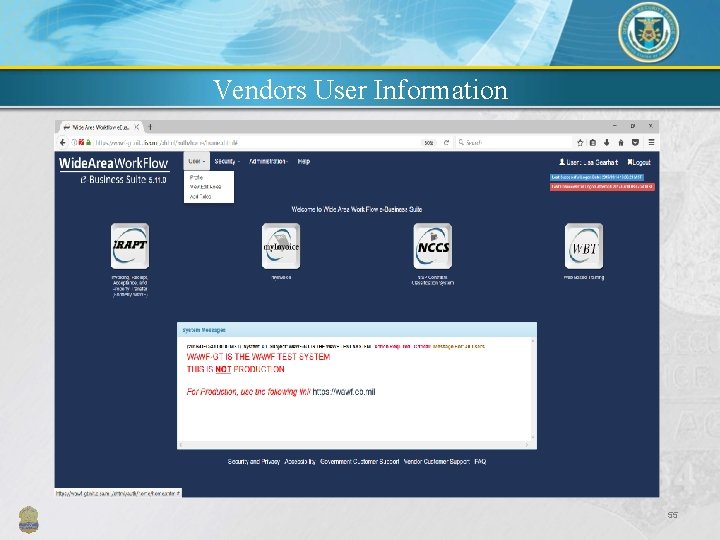This screenshot has height=540, width=720.
Task: Select the second User menu entry
Action: (205, 187)
